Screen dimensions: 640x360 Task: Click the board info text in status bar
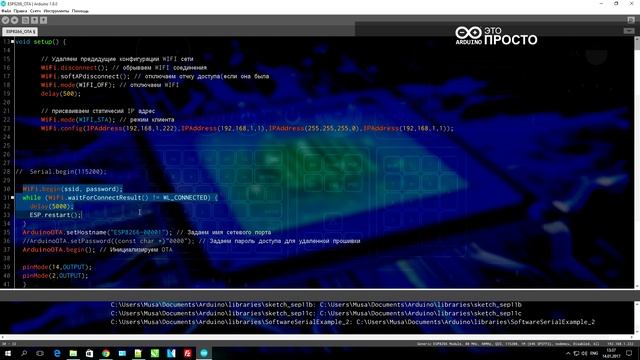coord(508,344)
